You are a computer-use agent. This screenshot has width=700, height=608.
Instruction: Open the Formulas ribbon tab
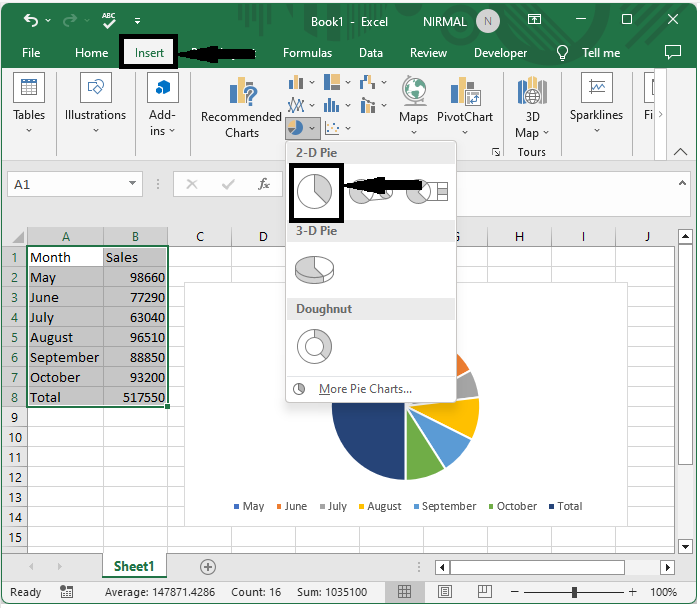(x=307, y=53)
